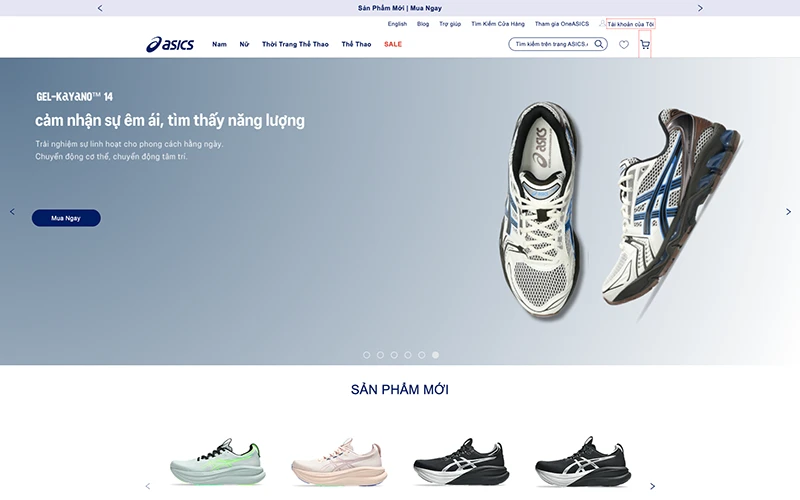Click the ASICS logo

170,44
